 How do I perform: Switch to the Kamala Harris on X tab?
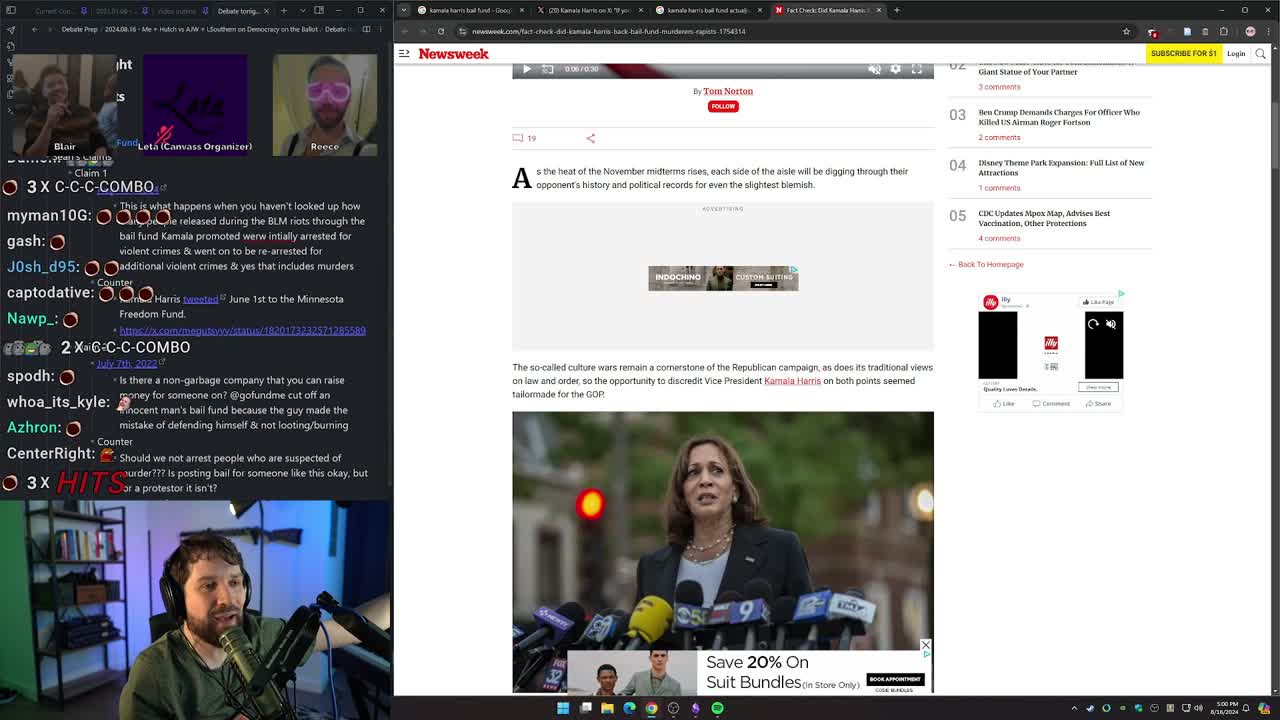coord(590,10)
